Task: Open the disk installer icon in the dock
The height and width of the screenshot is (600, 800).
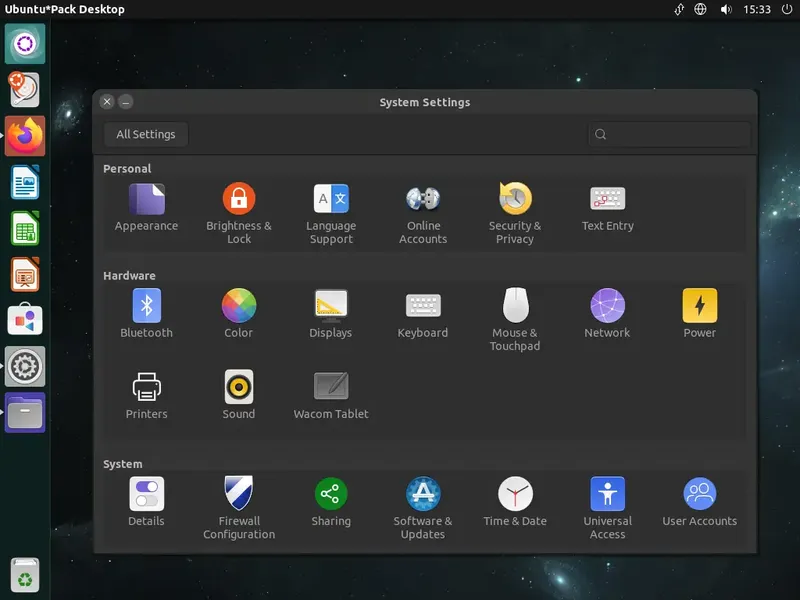Action: (x=23, y=89)
